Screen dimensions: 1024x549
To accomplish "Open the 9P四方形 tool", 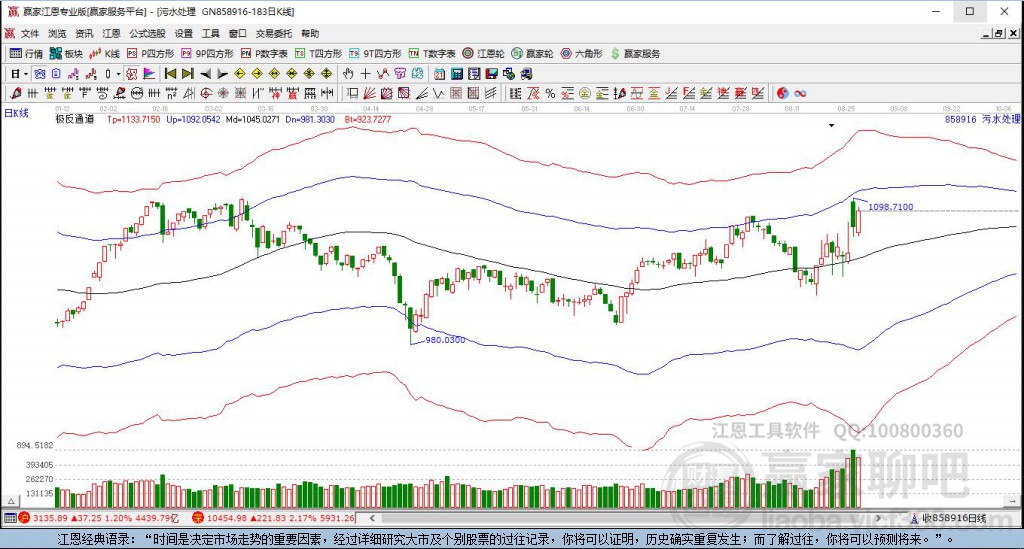I will click(x=207, y=54).
